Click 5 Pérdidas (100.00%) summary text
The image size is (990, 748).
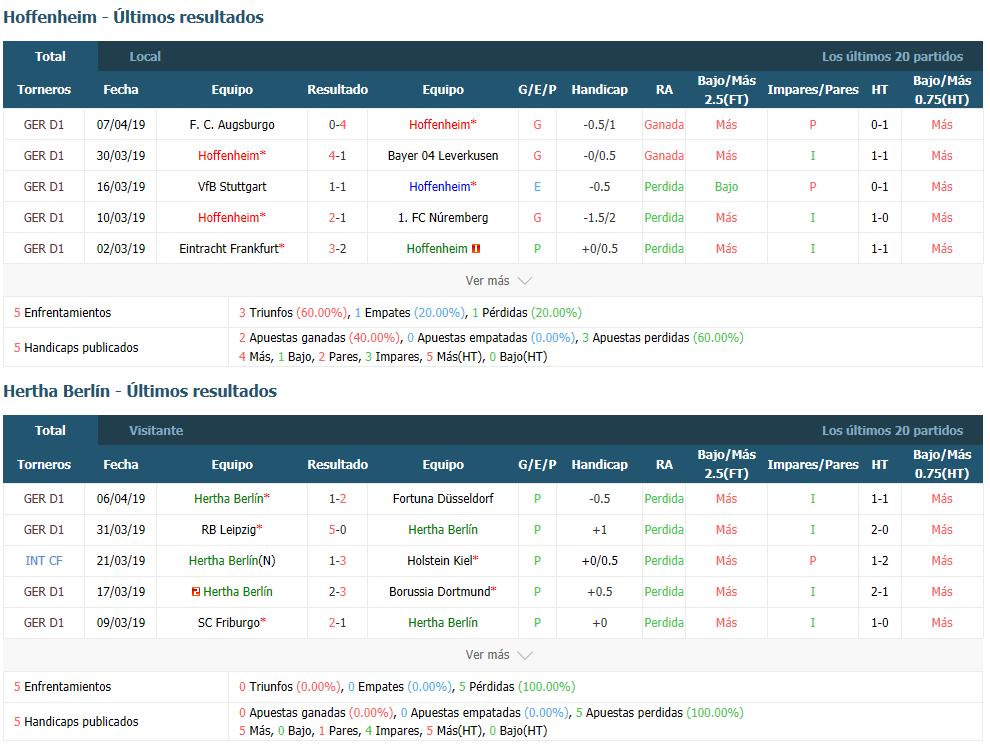[517, 687]
